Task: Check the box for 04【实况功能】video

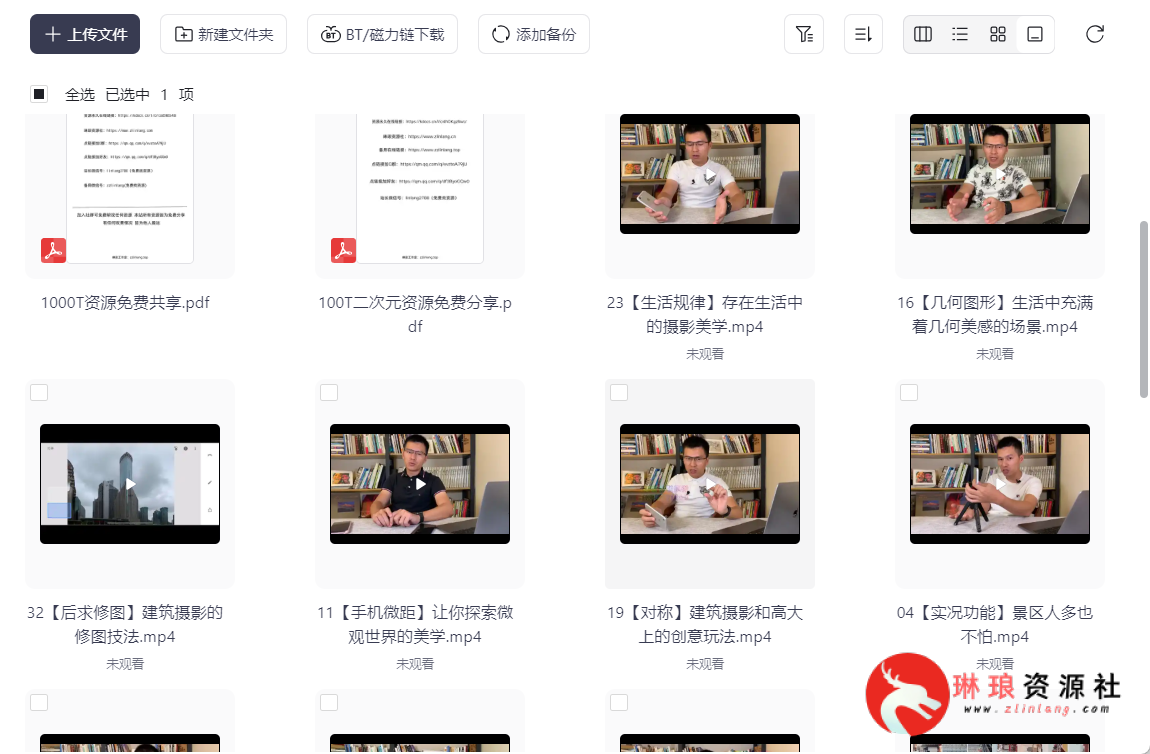Action: click(x=909, y=392)
